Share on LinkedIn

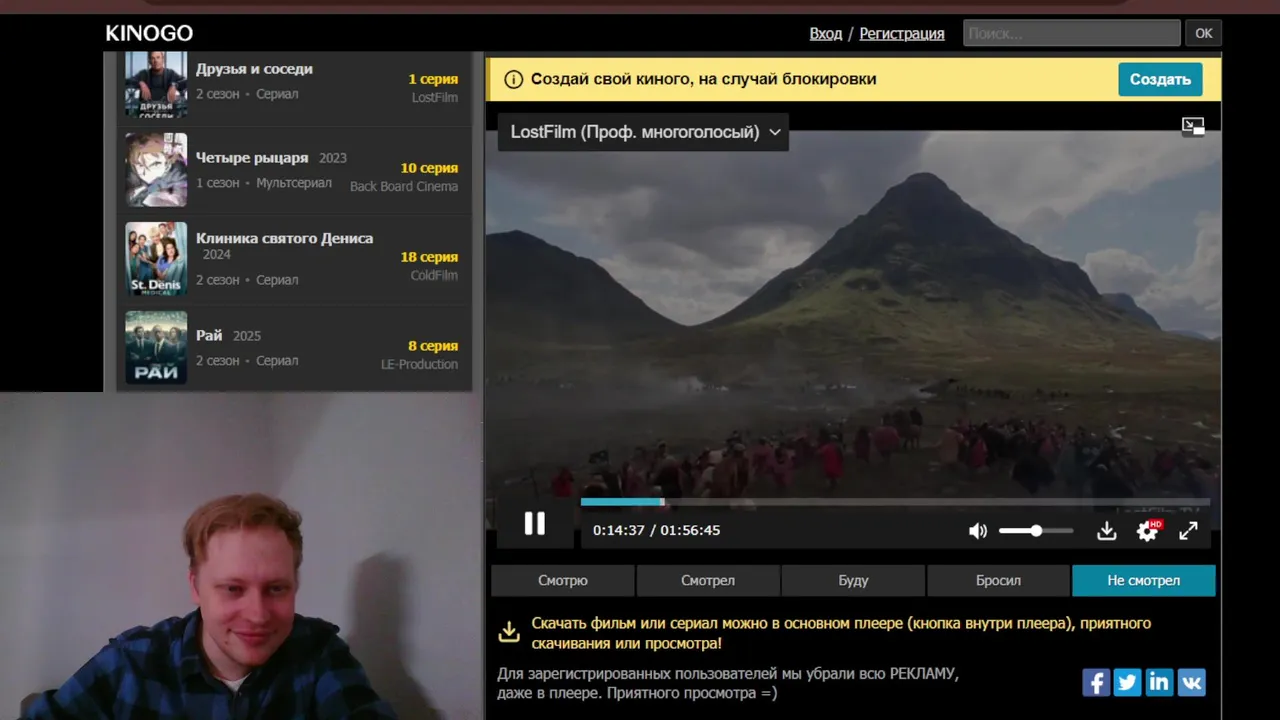[1159, 682]
